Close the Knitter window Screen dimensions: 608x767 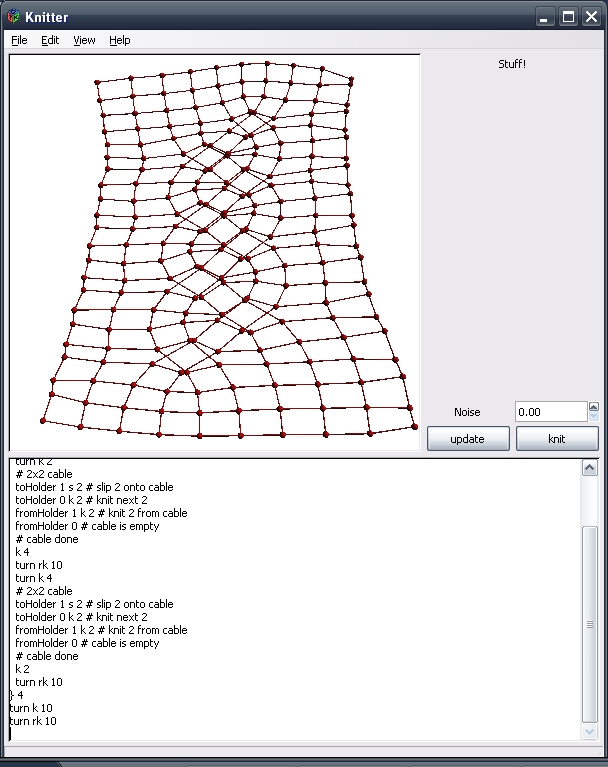point(590,16)
